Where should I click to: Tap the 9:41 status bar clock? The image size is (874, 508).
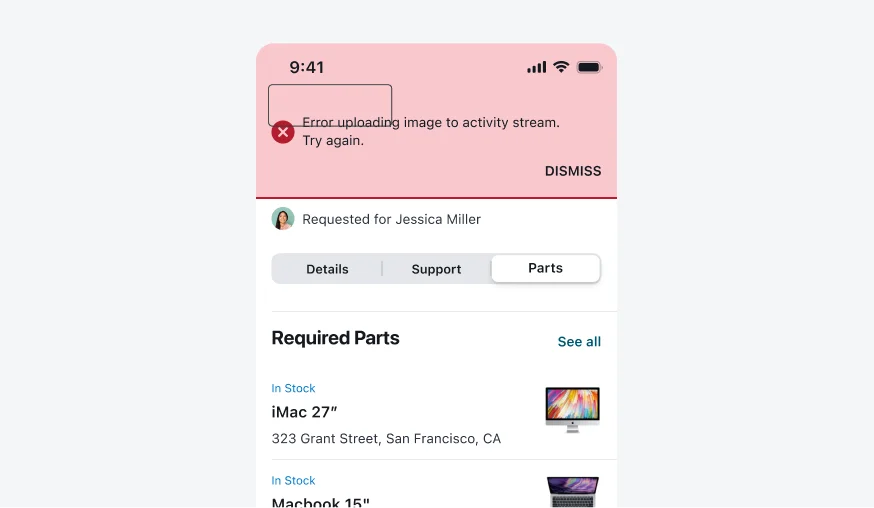(x=307, y=68)
